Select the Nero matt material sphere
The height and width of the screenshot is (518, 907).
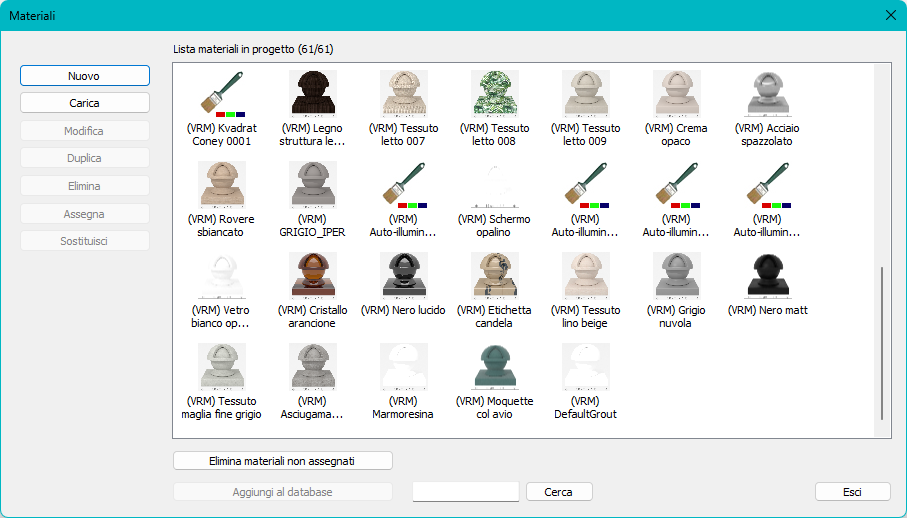[768, 276]
